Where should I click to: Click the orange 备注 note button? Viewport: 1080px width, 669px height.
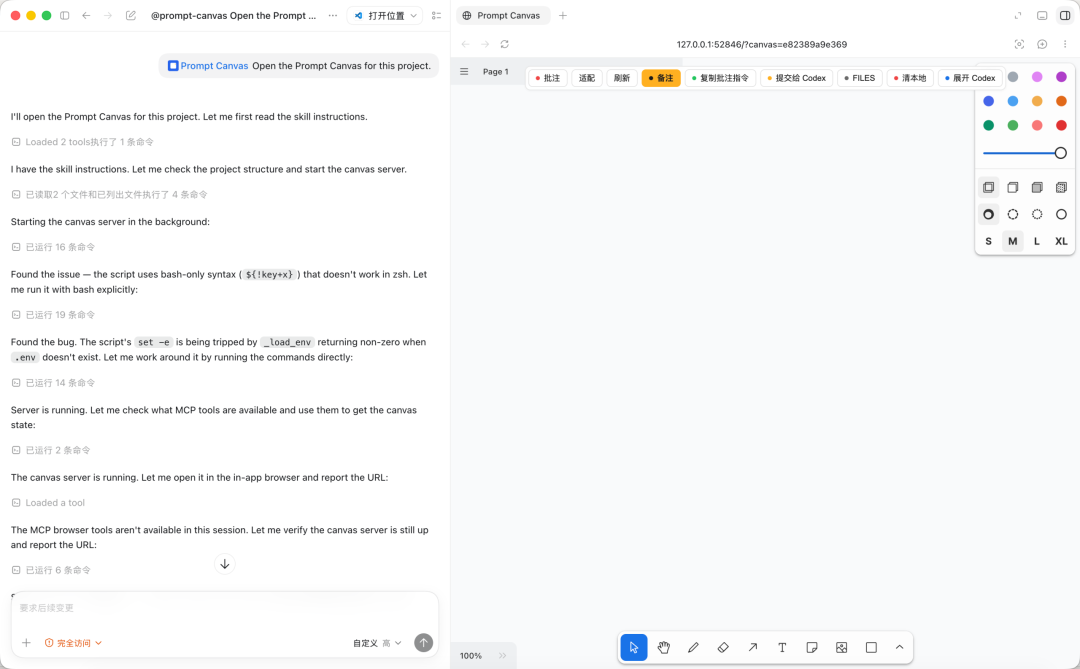[661, 78]
